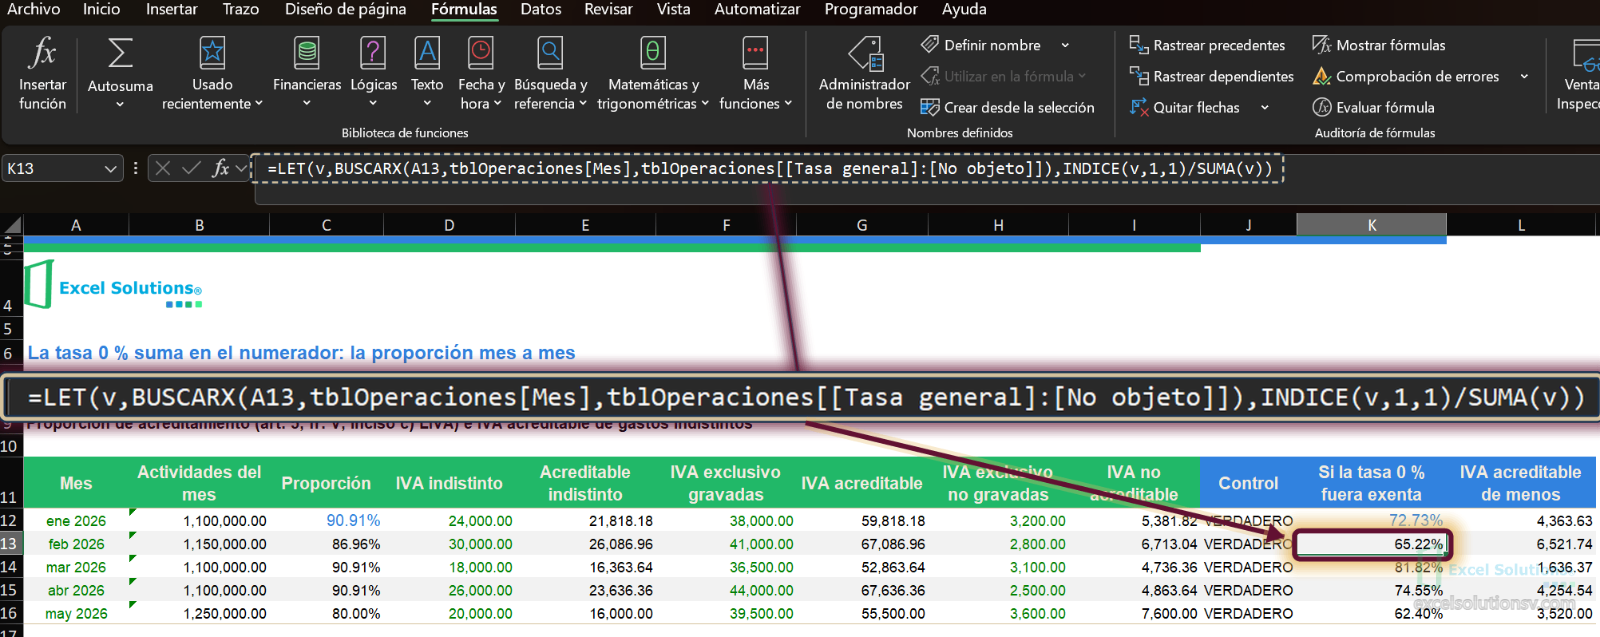This screenshot has width=1600, height=637.
Task: Click Comprobación de errores
Action: click(1405, 76)
